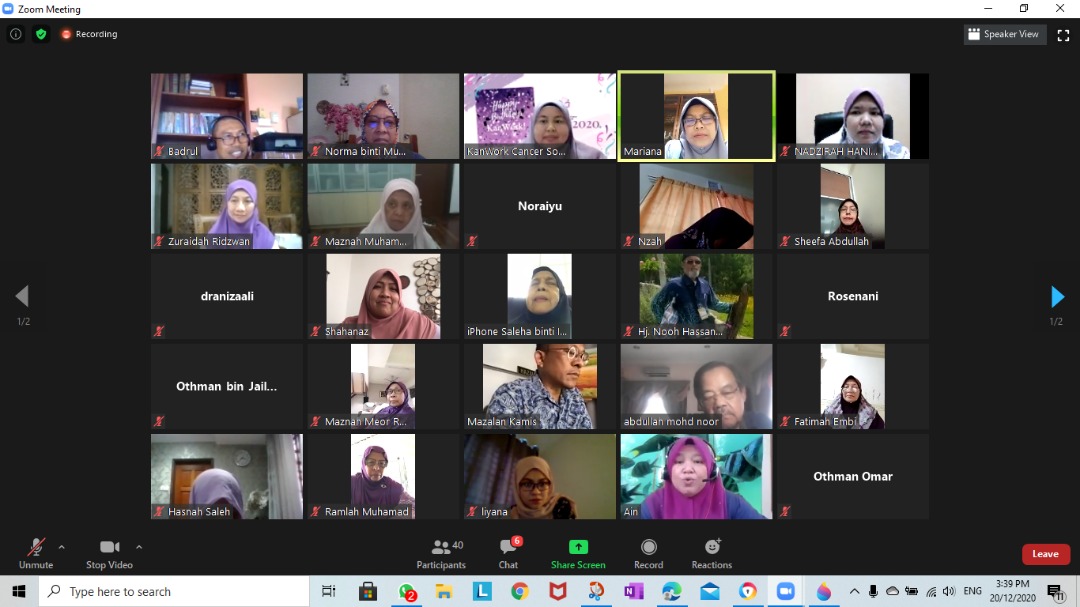Select the Othman Omar participant tile
1080x607 pixels.
853,476
